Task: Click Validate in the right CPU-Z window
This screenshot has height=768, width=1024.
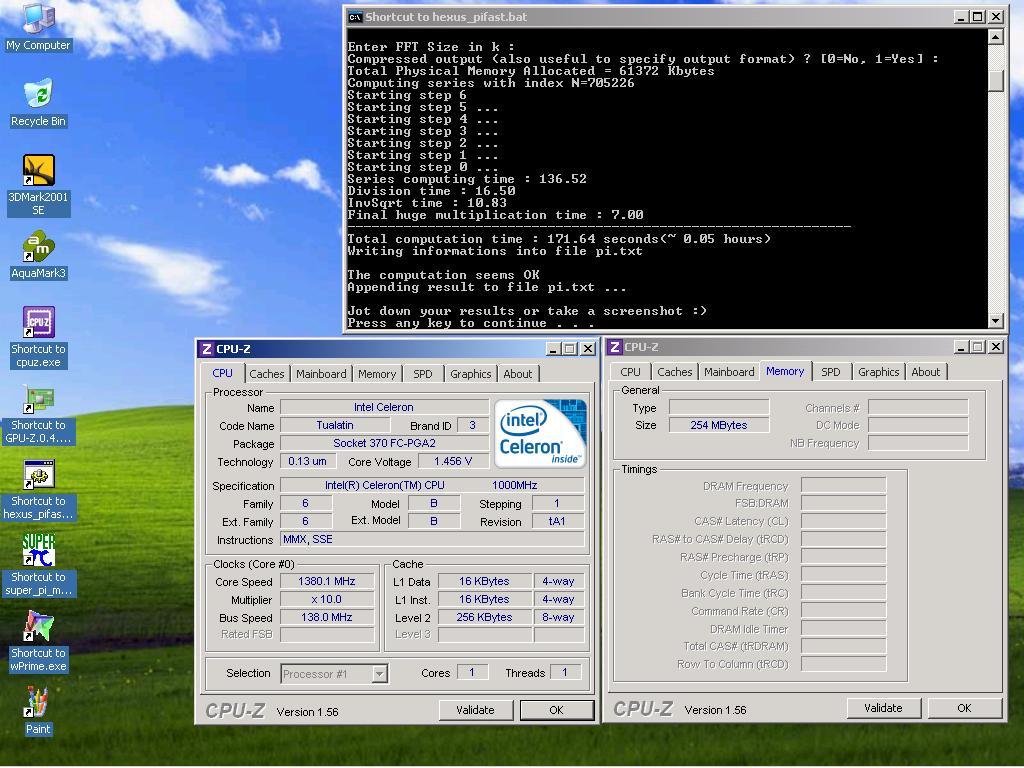Action: point(883,708)
